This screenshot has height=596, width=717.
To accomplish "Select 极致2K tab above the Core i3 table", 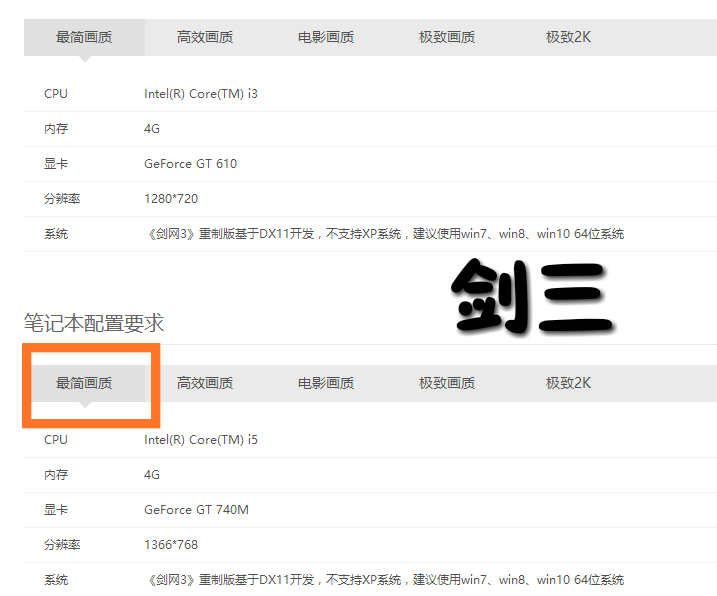I will 568,37.
